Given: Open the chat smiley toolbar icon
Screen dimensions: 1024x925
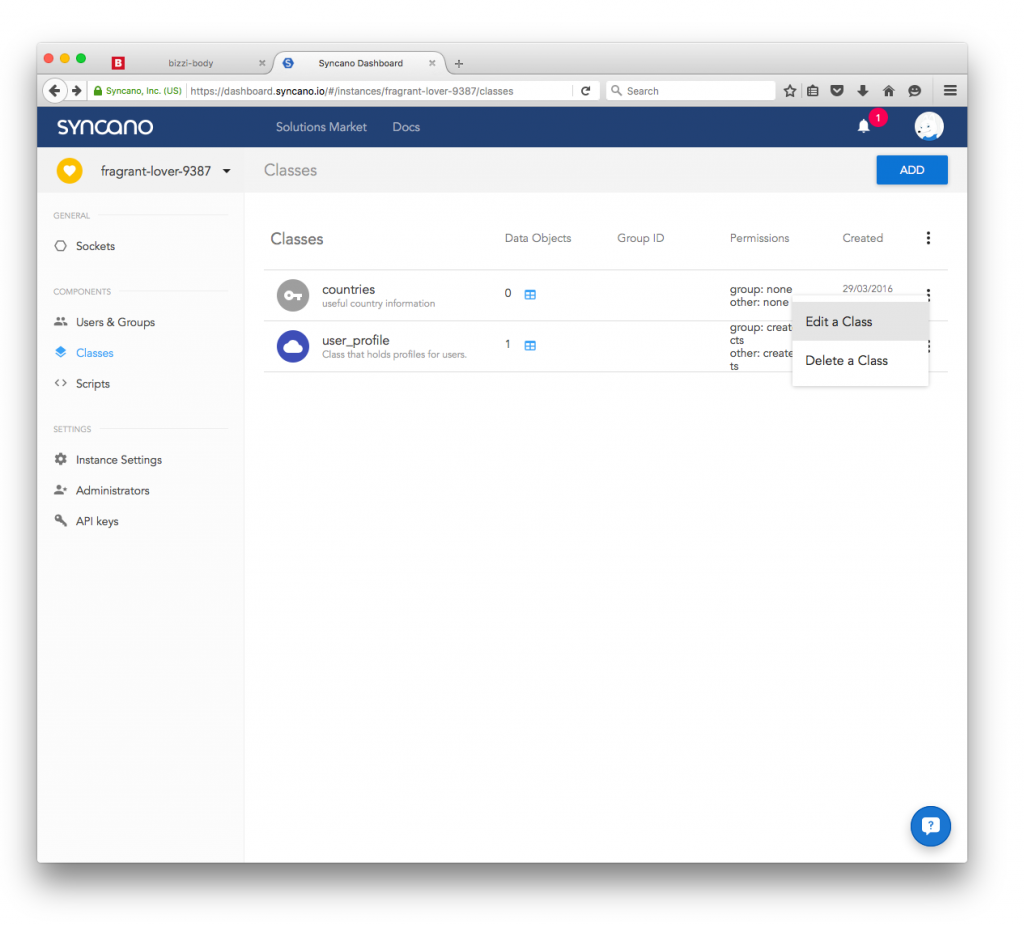Looking at the screenshot, I should (914, 91).
